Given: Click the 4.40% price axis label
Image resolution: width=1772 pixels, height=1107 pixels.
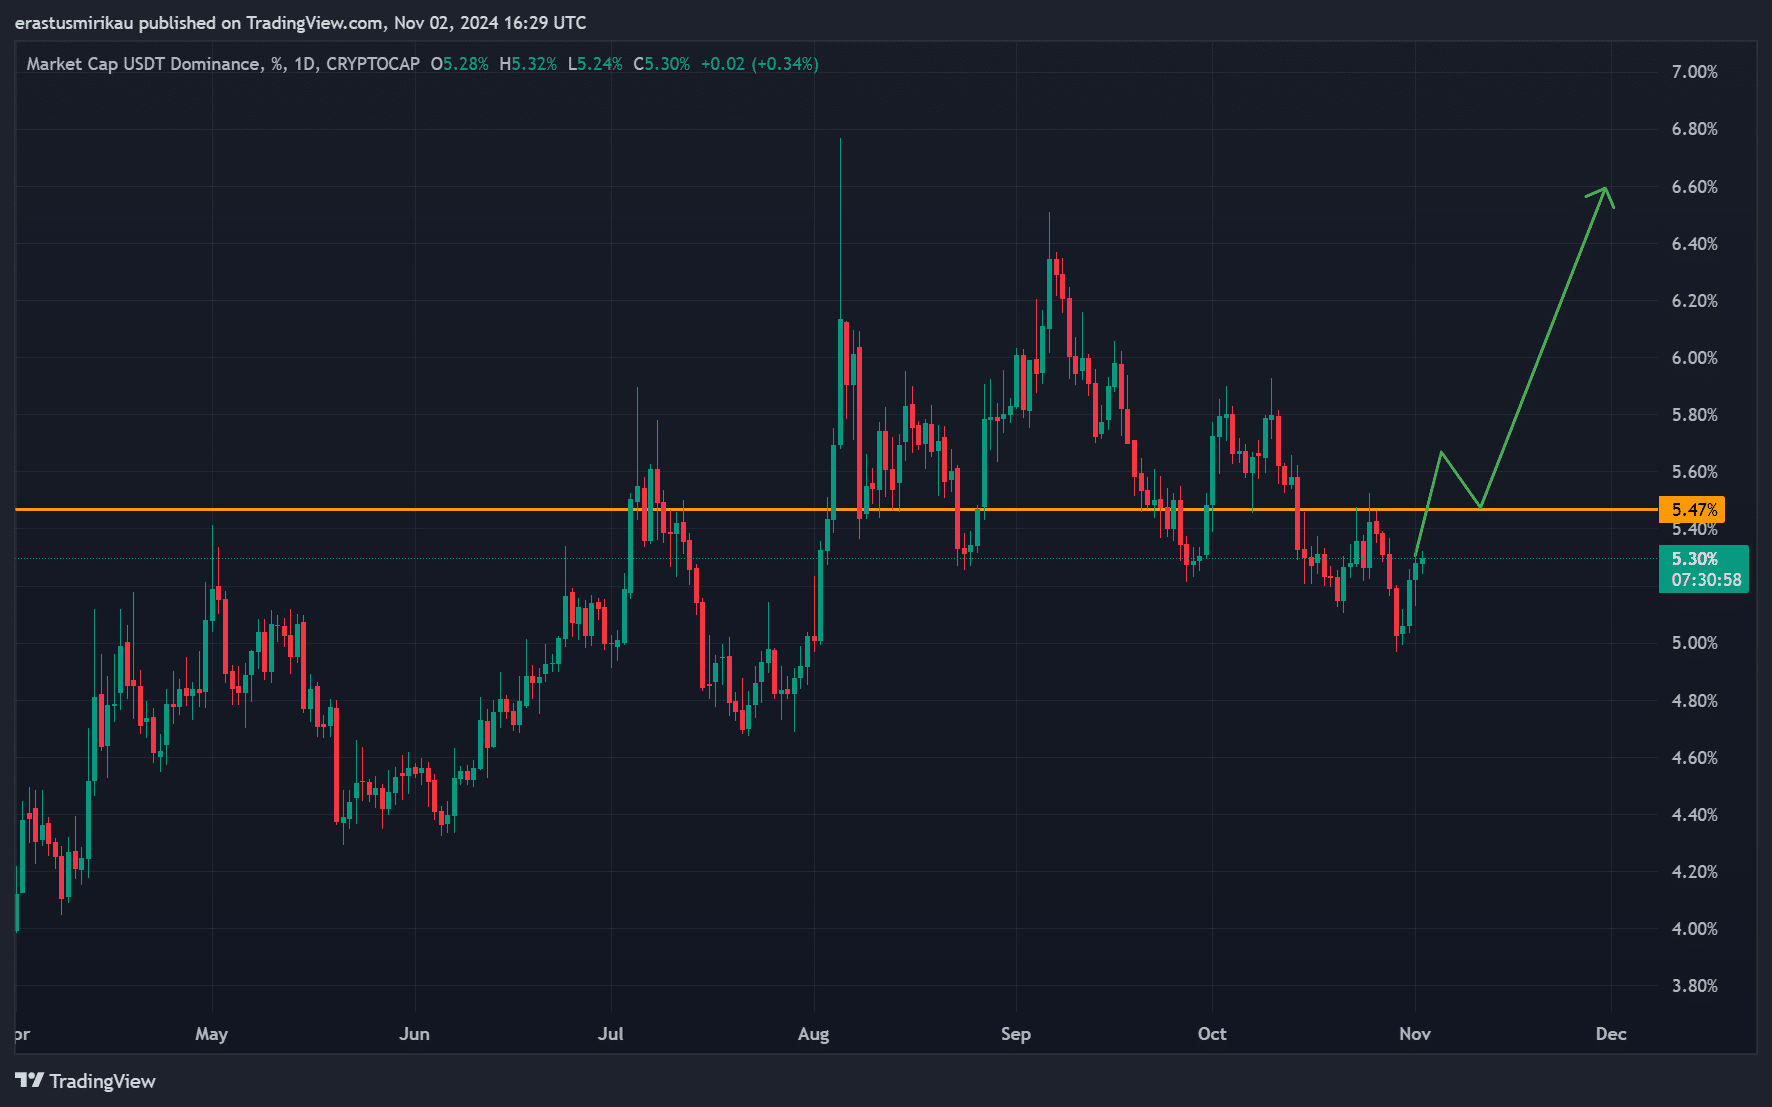Looking at the screenshot, I should click(1694, 815).
